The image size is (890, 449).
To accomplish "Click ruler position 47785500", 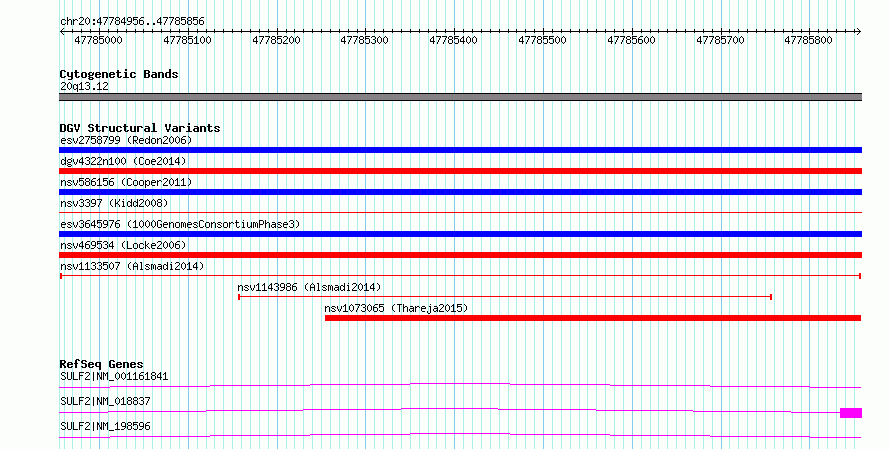I will coord(543,40).
